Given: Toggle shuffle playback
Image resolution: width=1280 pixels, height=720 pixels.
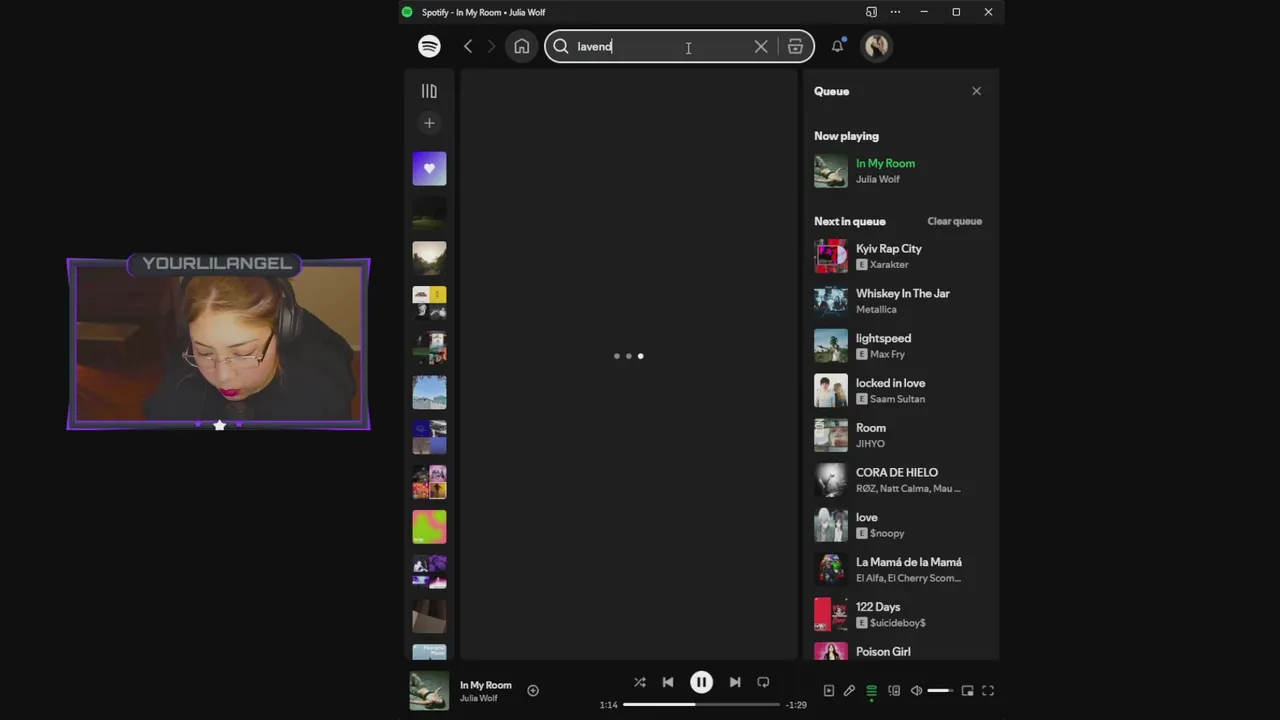Looking at the screenshot, I should pyautogui.click(x=640, y=682).
